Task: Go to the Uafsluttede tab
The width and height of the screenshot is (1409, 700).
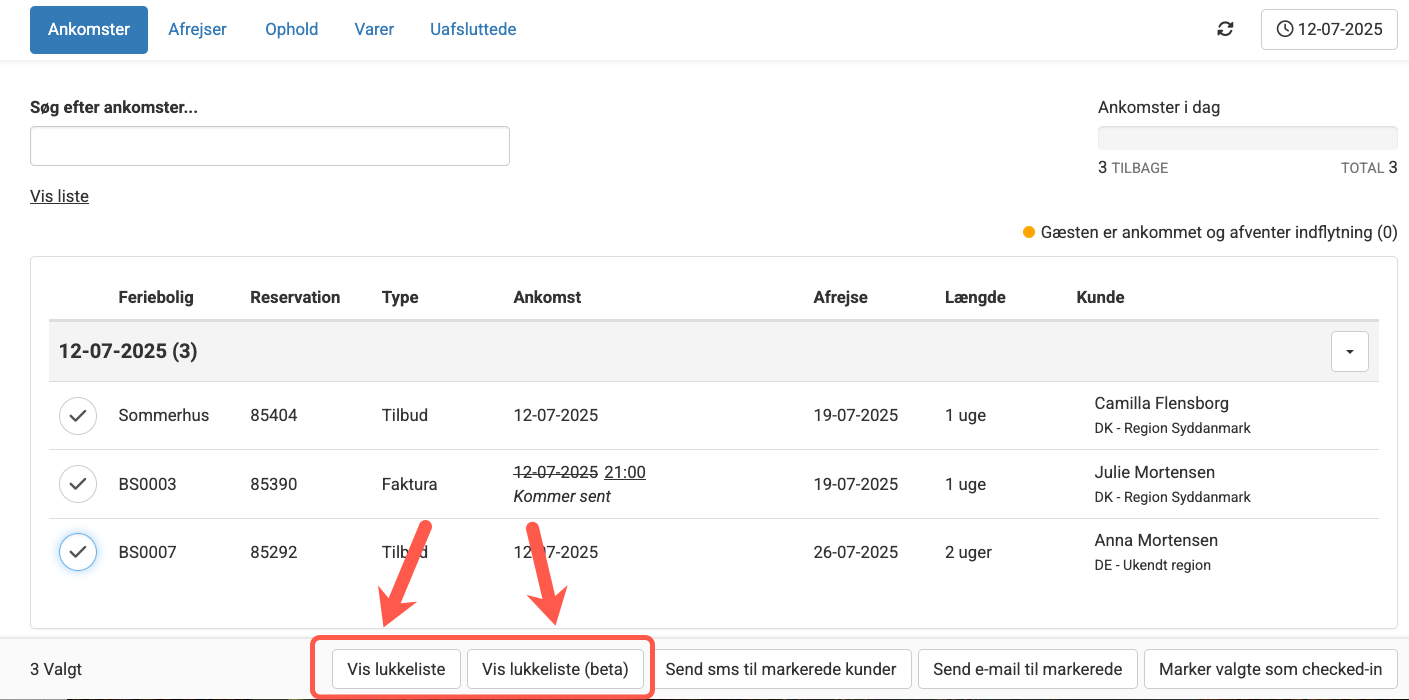Action: pos(473,29)
